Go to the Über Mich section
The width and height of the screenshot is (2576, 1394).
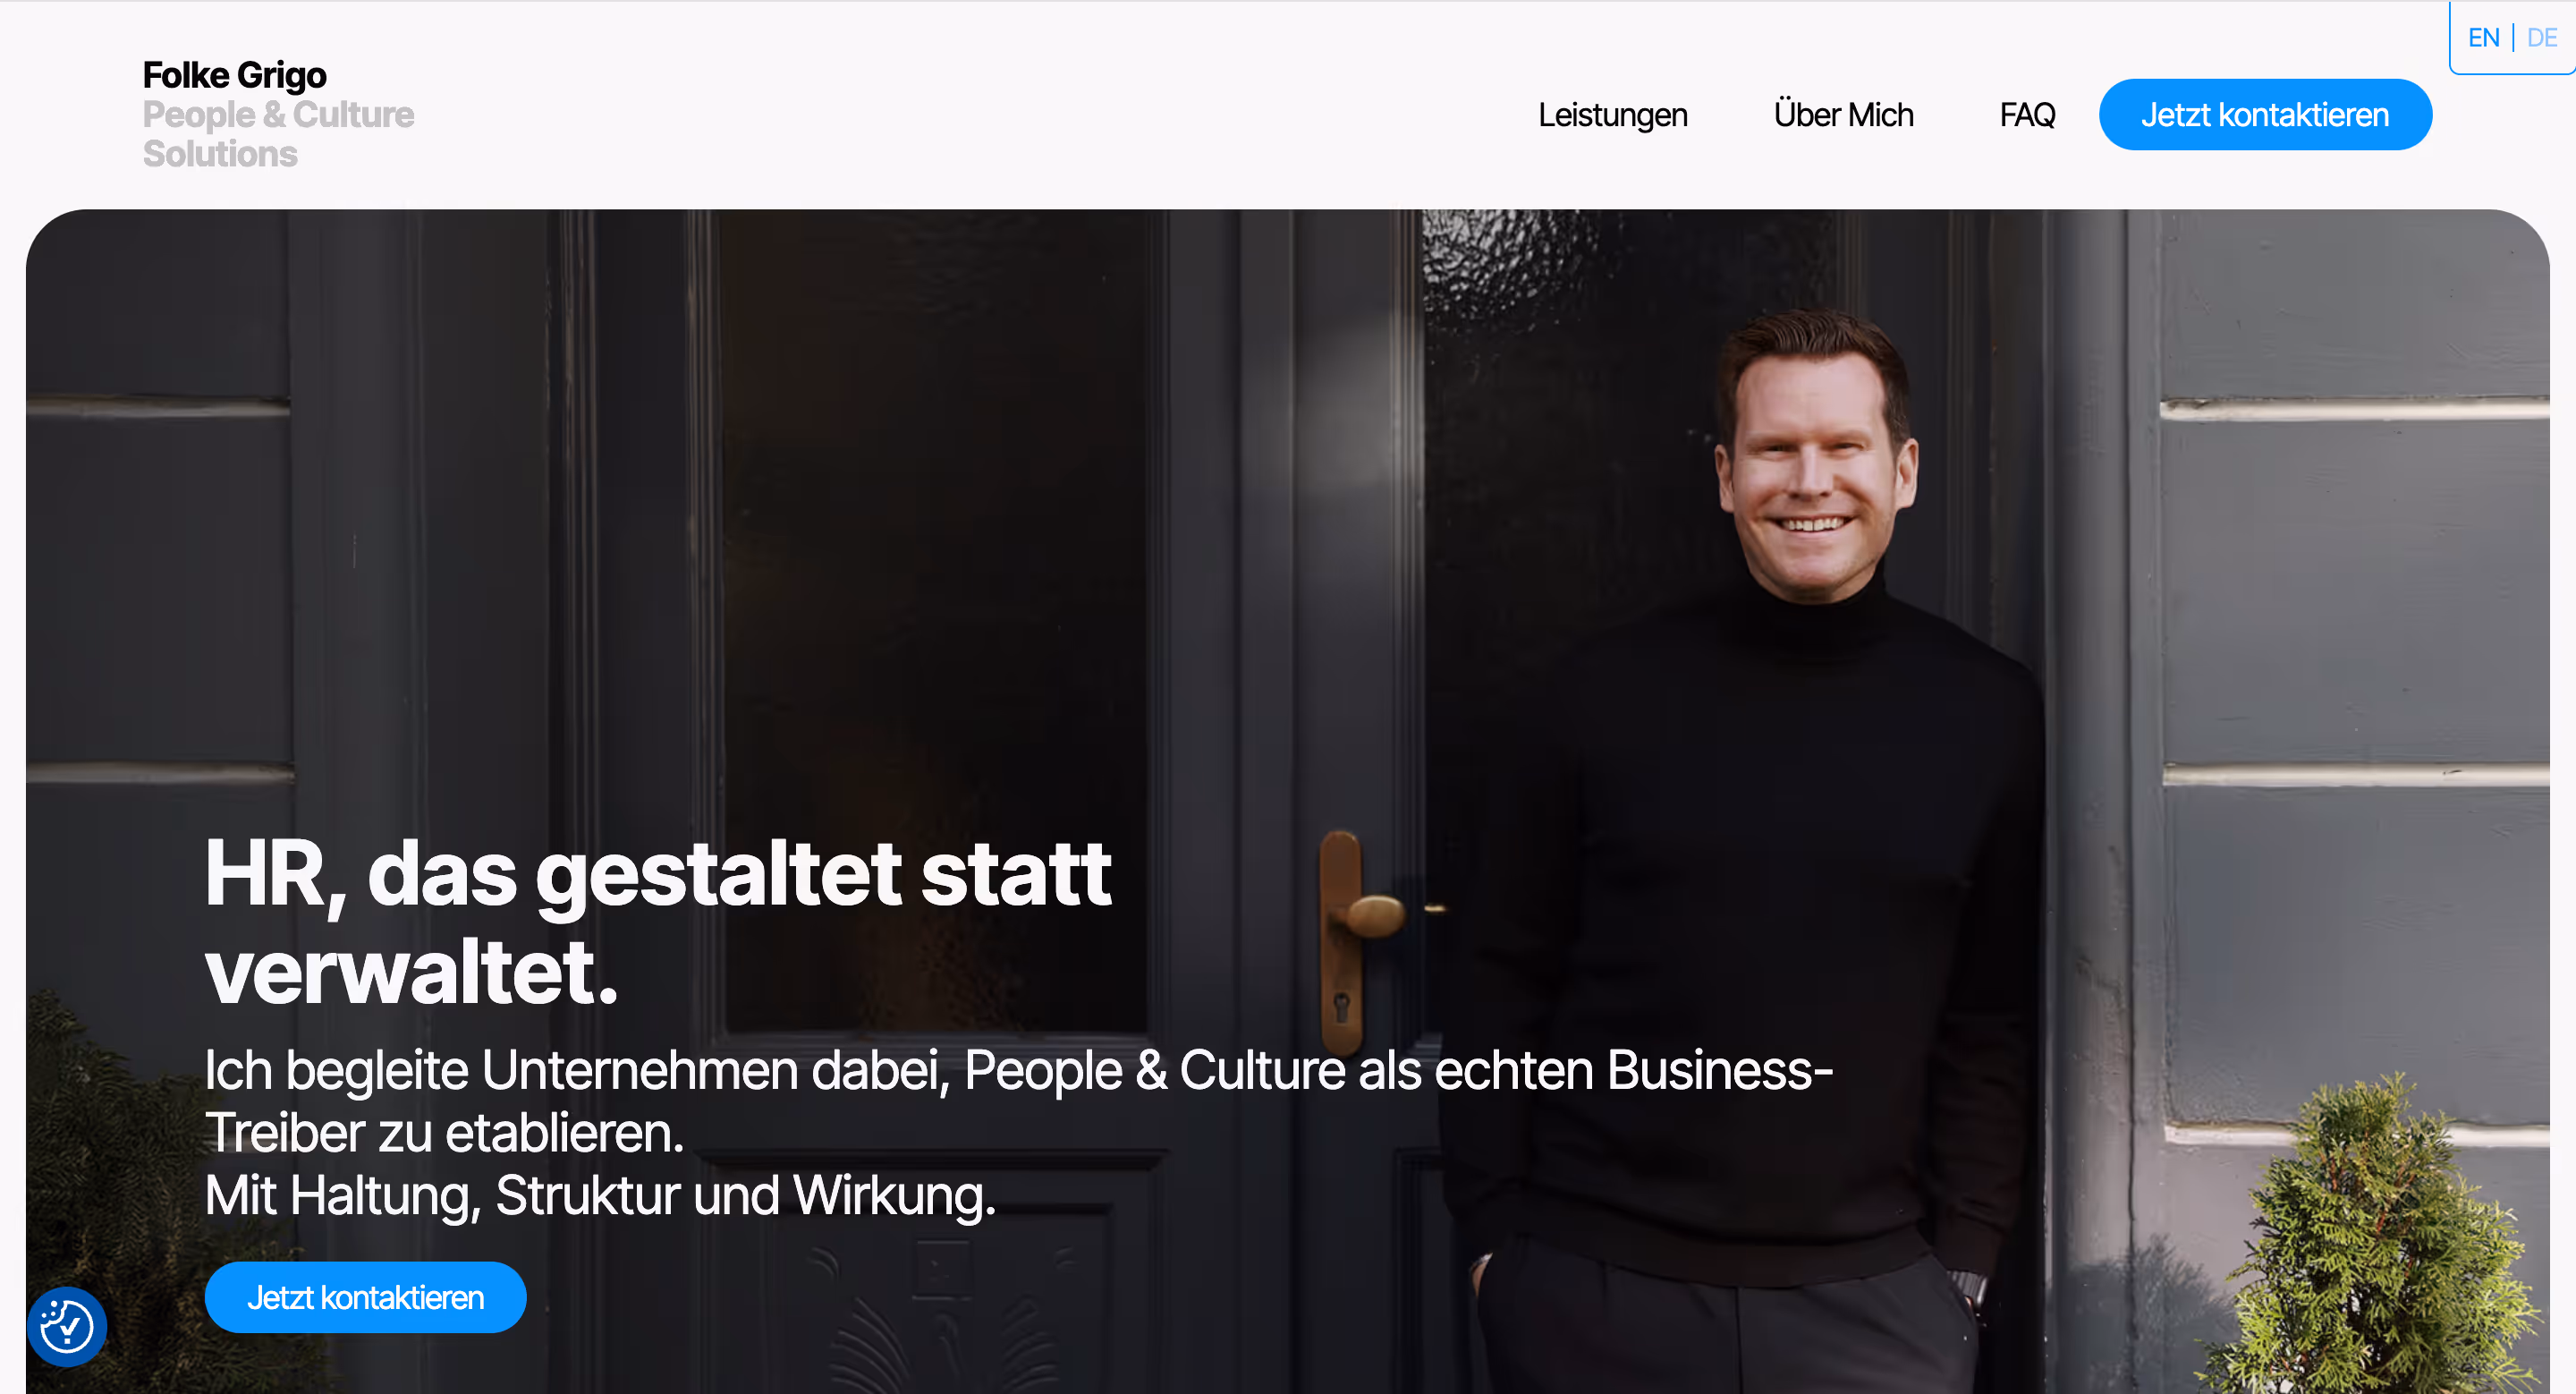coord(1843,115)
